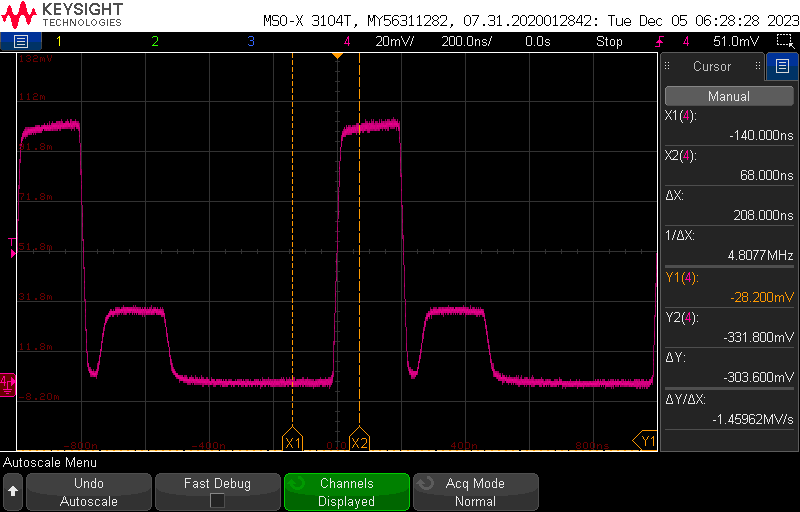Click the trigger edge slope icon
The width and height of the screenshot is (800, 512).
(659, 41)
